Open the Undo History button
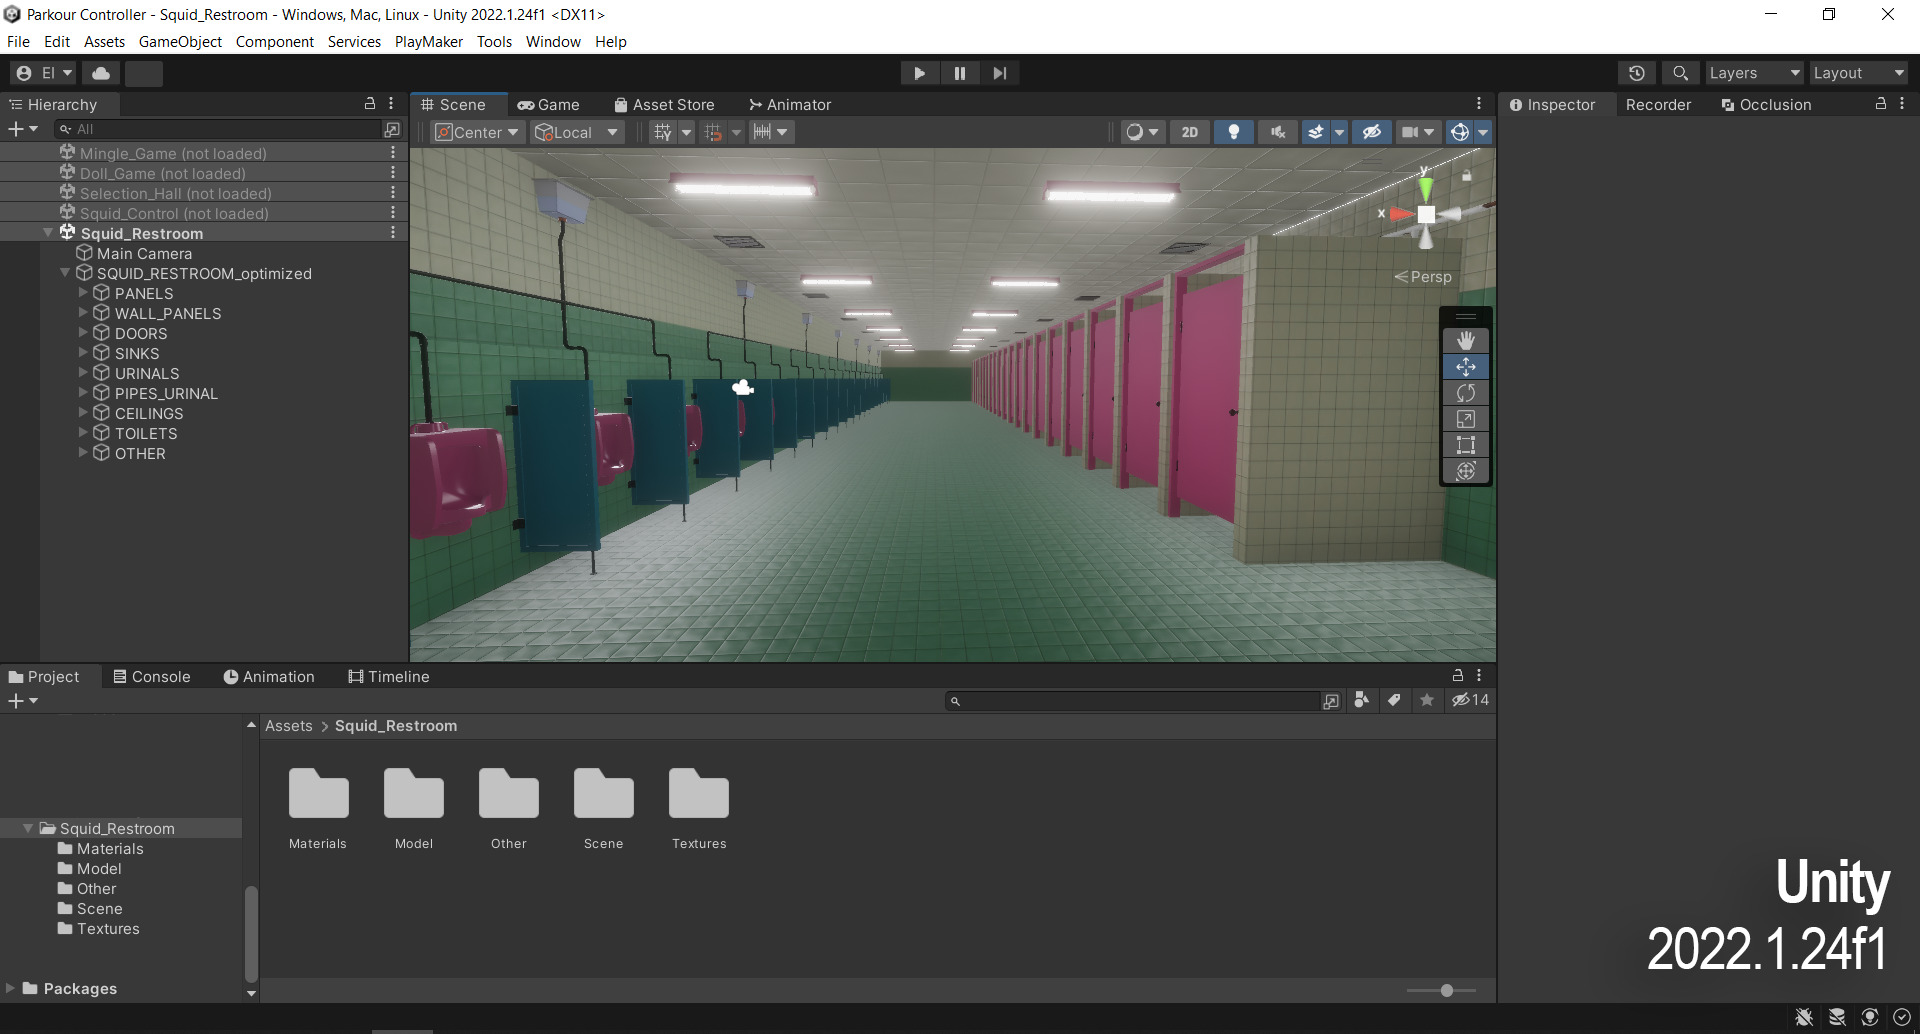This screenshot has height=1034, width=1920. coord(1636,73)
